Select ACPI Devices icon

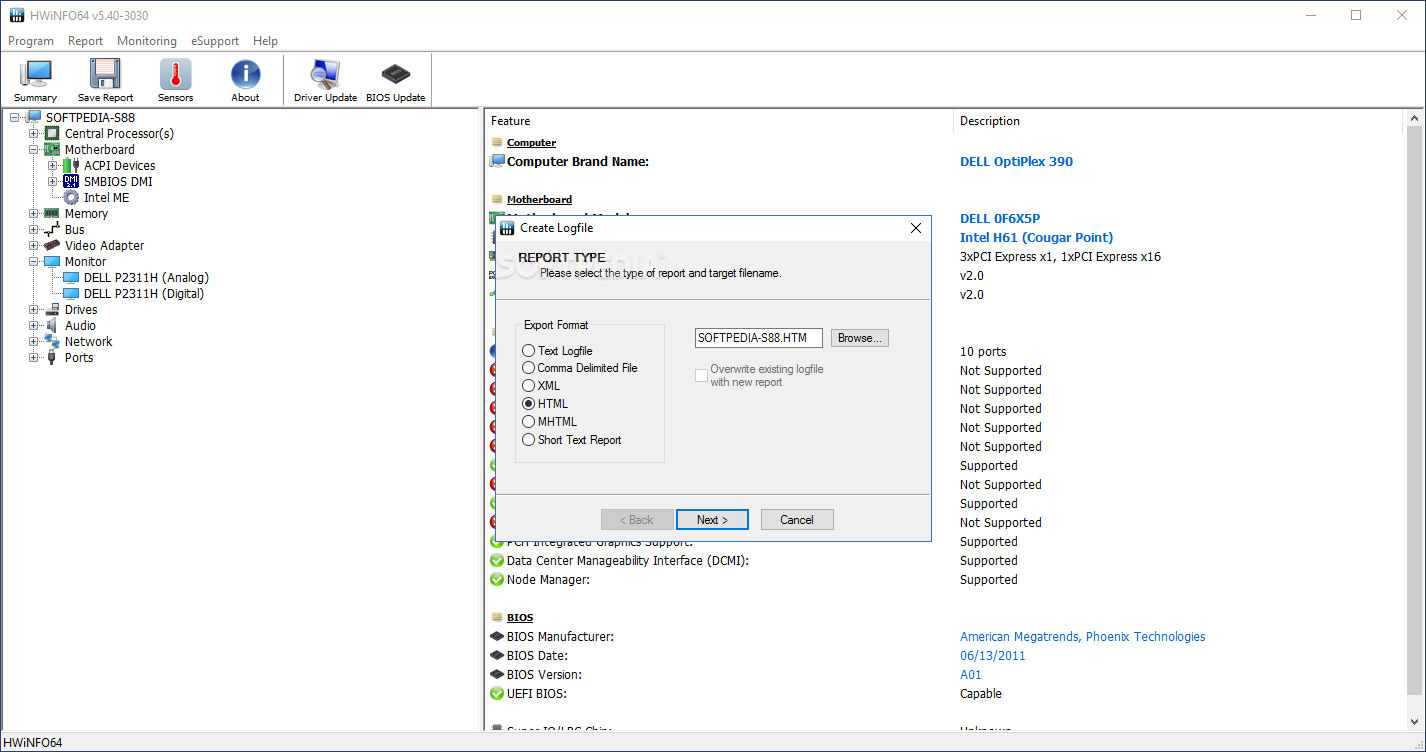pyautogui.click(x=71, y=165)
